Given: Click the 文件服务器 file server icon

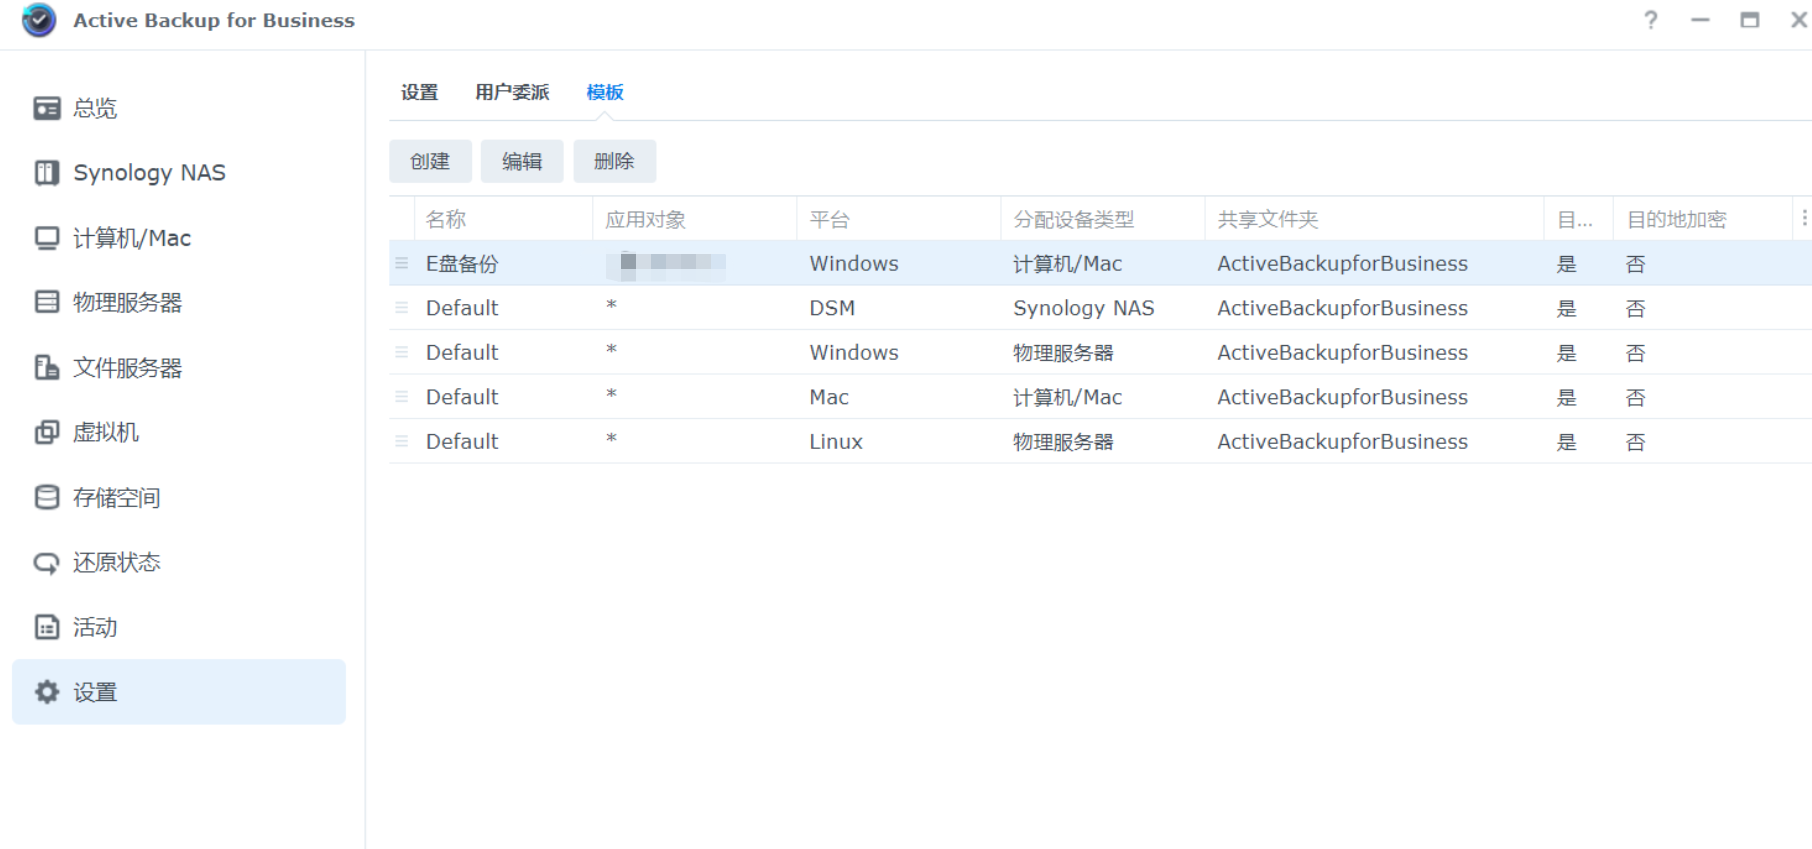Looking at the screenshot, I should pyautogui.click(x=47, y=367).
